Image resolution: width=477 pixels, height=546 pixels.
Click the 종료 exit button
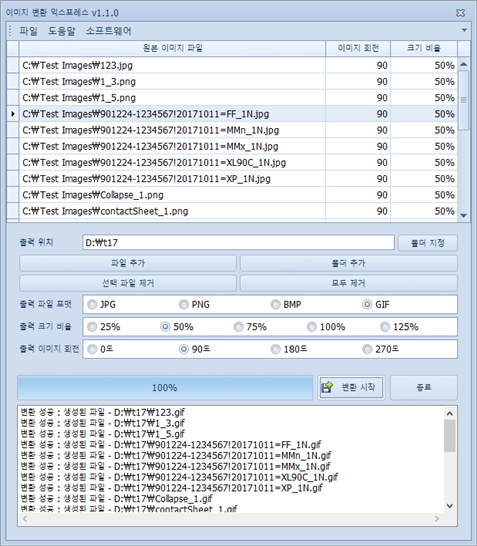[424, 387]
